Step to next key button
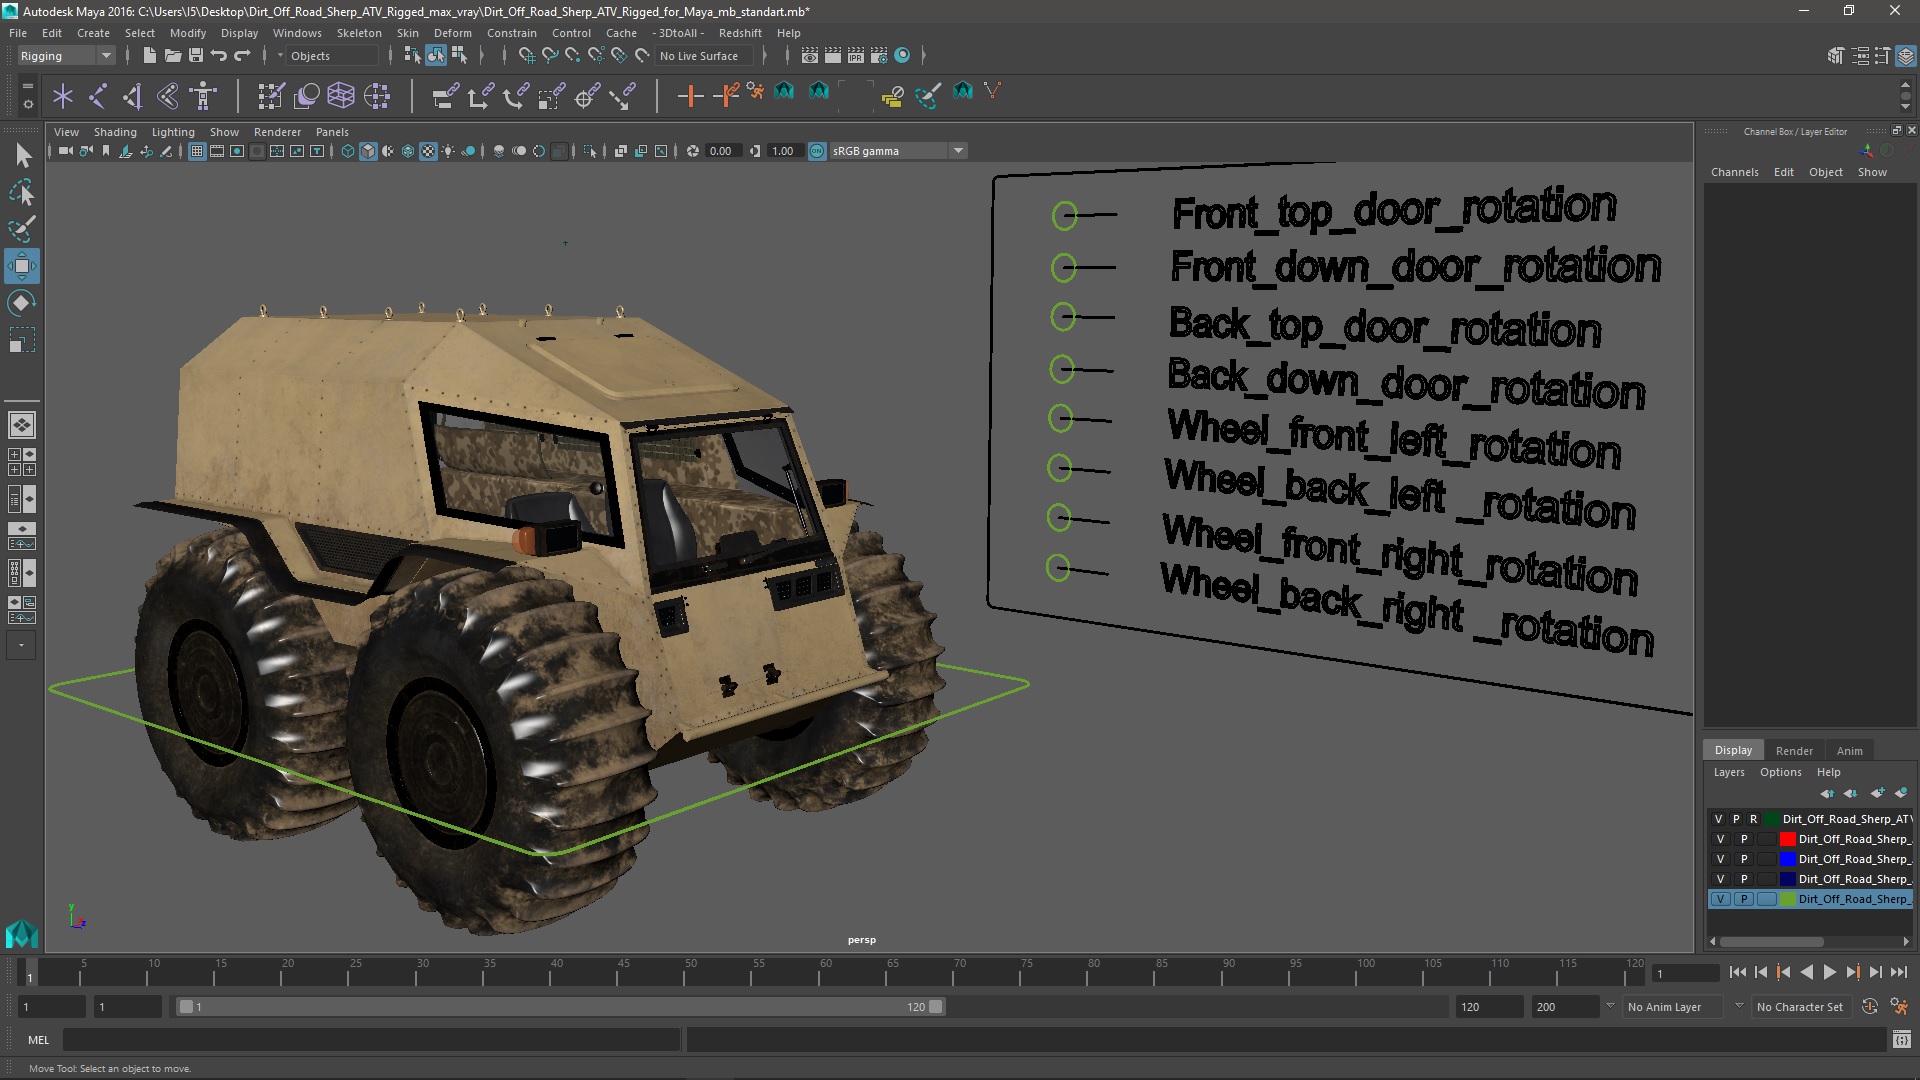 pyautogui.click(x=1852, y=972)
